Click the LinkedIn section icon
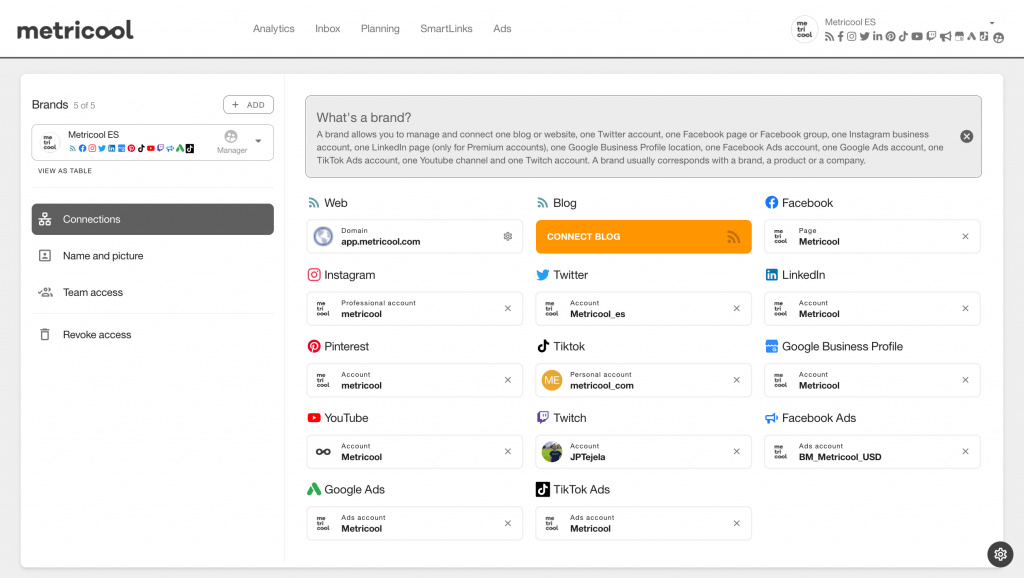 [x=771, y=275]
